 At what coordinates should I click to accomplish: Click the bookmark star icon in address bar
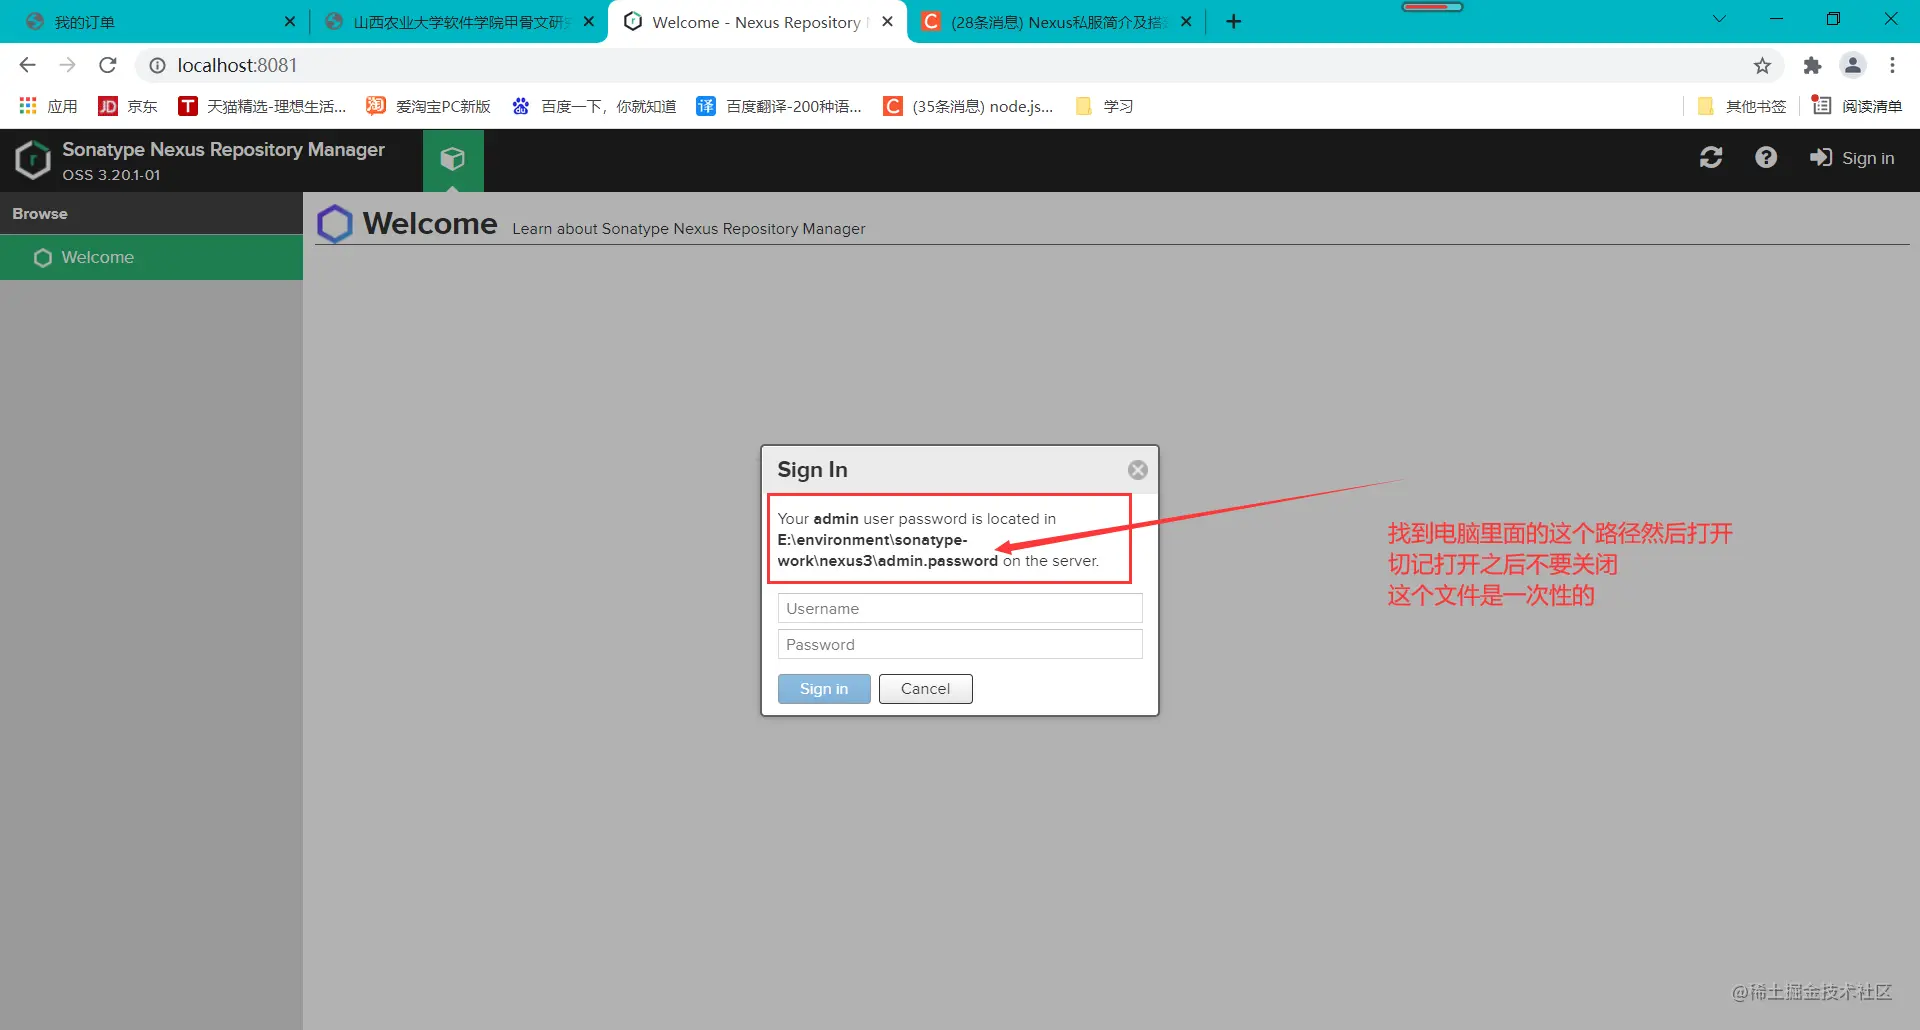pyautogui.click(x=1762, y=65)
